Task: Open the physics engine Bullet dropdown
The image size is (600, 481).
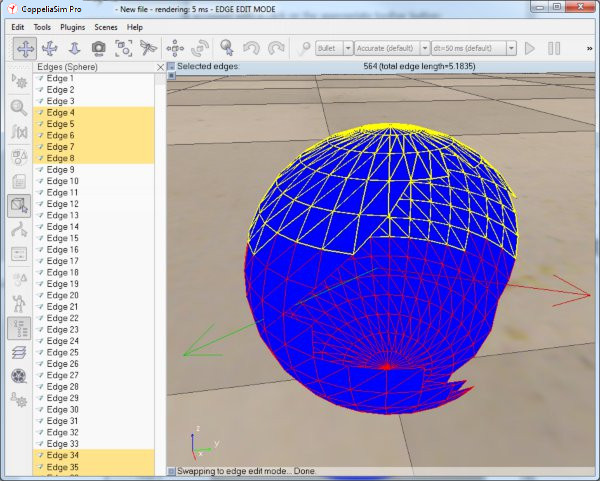Action: coord(334,49)
